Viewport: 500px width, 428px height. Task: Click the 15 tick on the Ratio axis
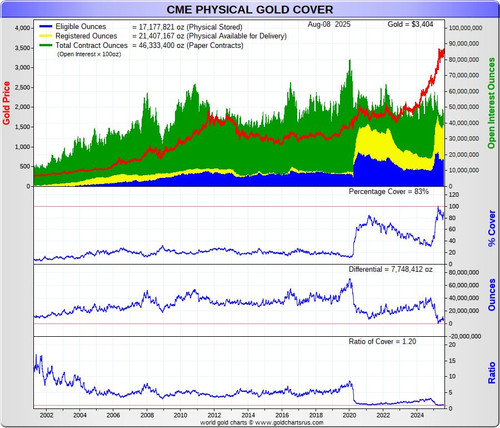[452, 361]
